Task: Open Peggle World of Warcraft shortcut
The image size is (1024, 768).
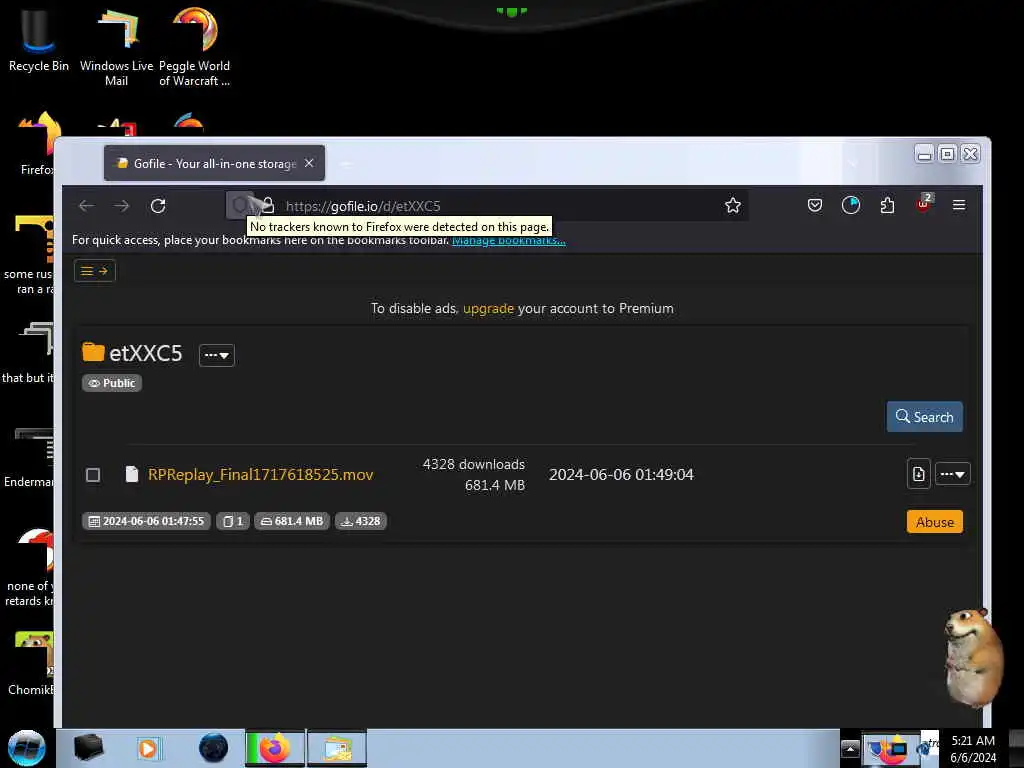Action: click(x=194, y=47)
